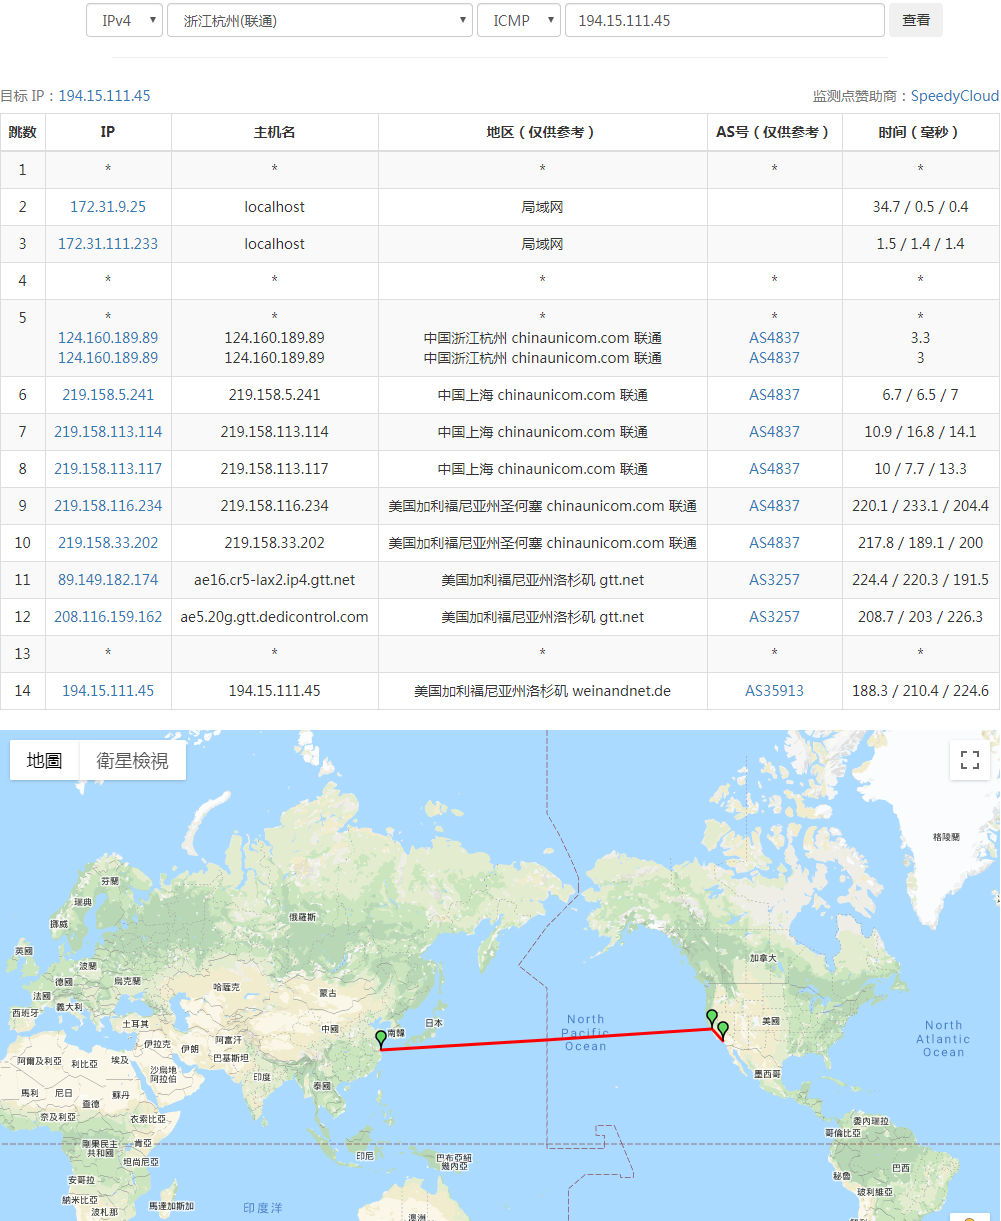Open the IPv4 protocol version dropdown
1001x1221 pixels.
124,20
